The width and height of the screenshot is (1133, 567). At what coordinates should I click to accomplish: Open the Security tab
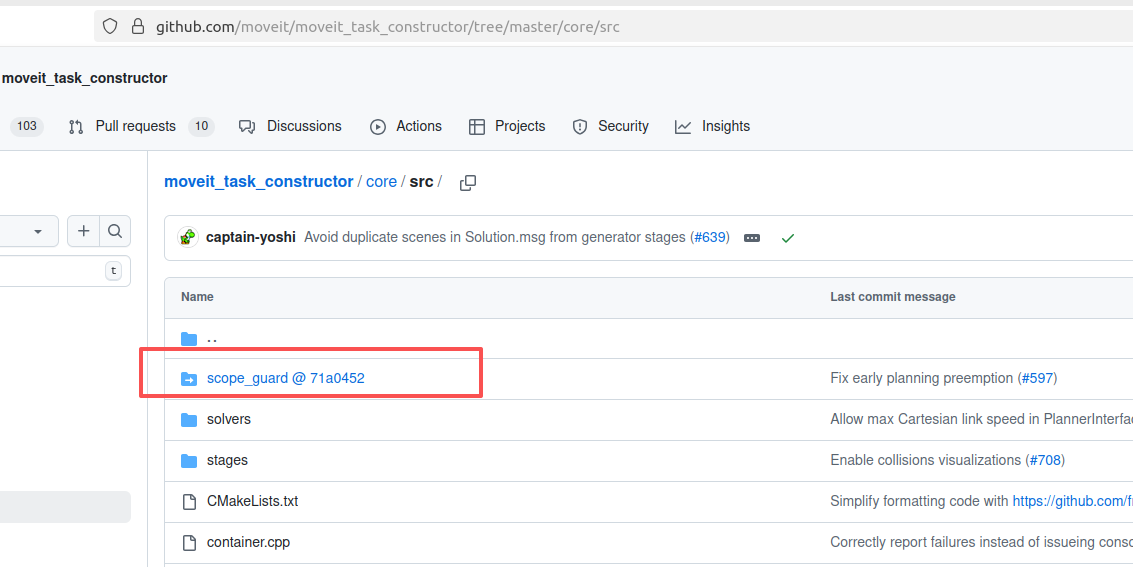click(x=624, y=126)
